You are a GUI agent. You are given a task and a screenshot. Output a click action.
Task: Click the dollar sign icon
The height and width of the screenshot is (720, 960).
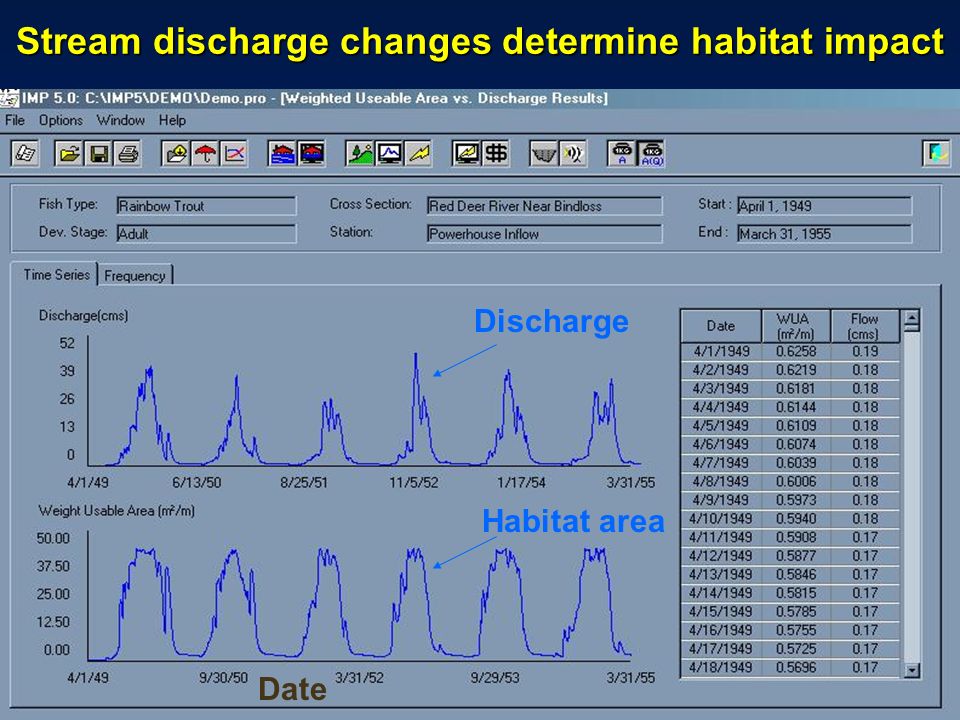point(495,153)
